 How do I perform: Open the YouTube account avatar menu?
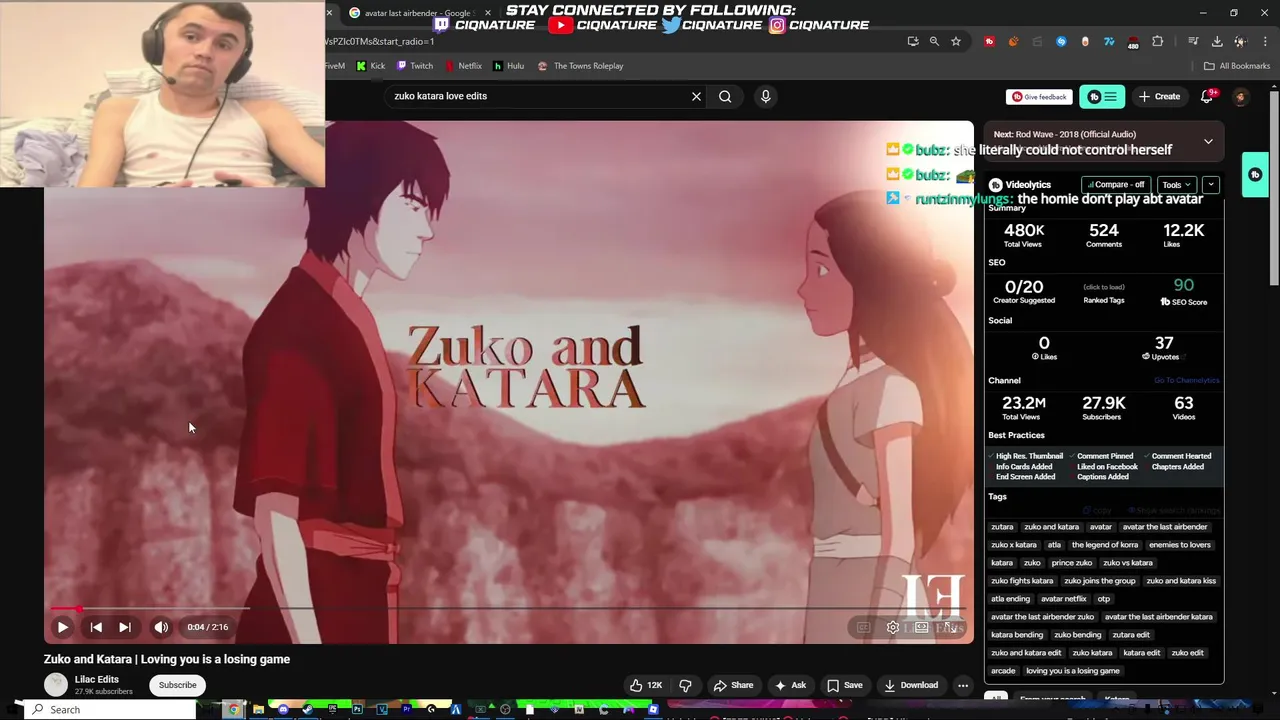click(x=1240, y=97)
